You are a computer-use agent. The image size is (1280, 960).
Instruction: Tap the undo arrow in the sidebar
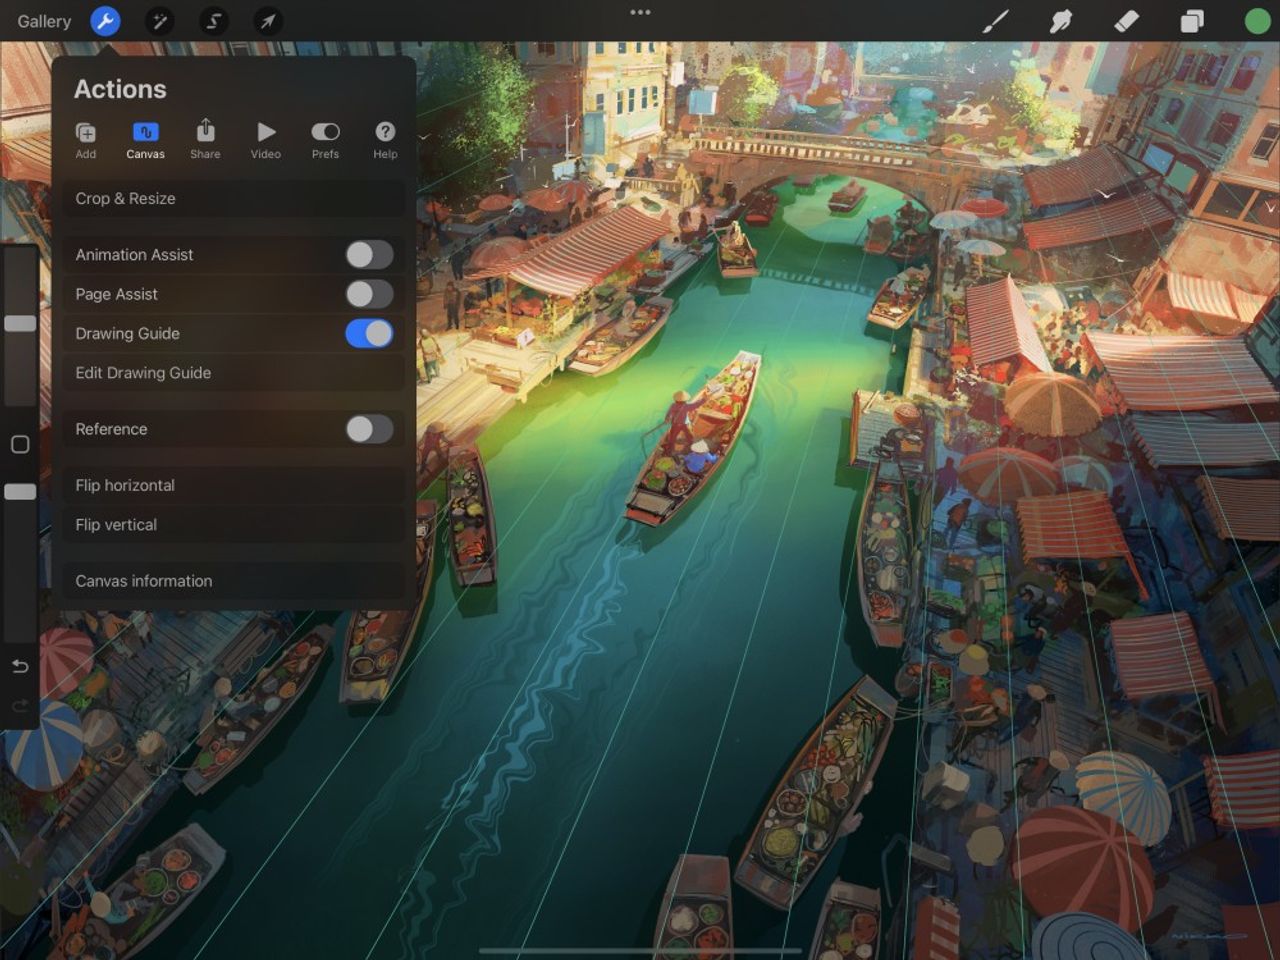point(19,666)
